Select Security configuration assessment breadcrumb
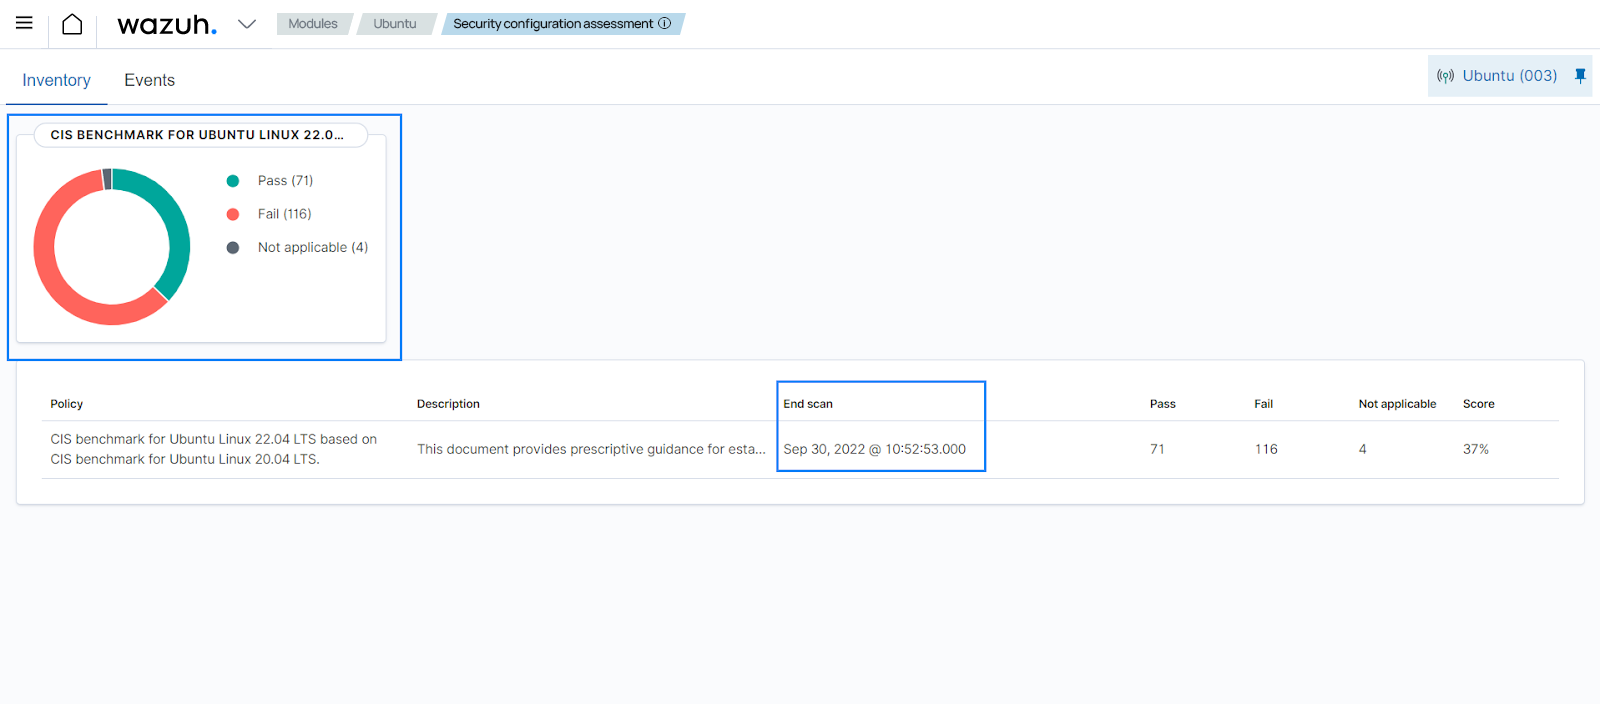 coord(553,24)
